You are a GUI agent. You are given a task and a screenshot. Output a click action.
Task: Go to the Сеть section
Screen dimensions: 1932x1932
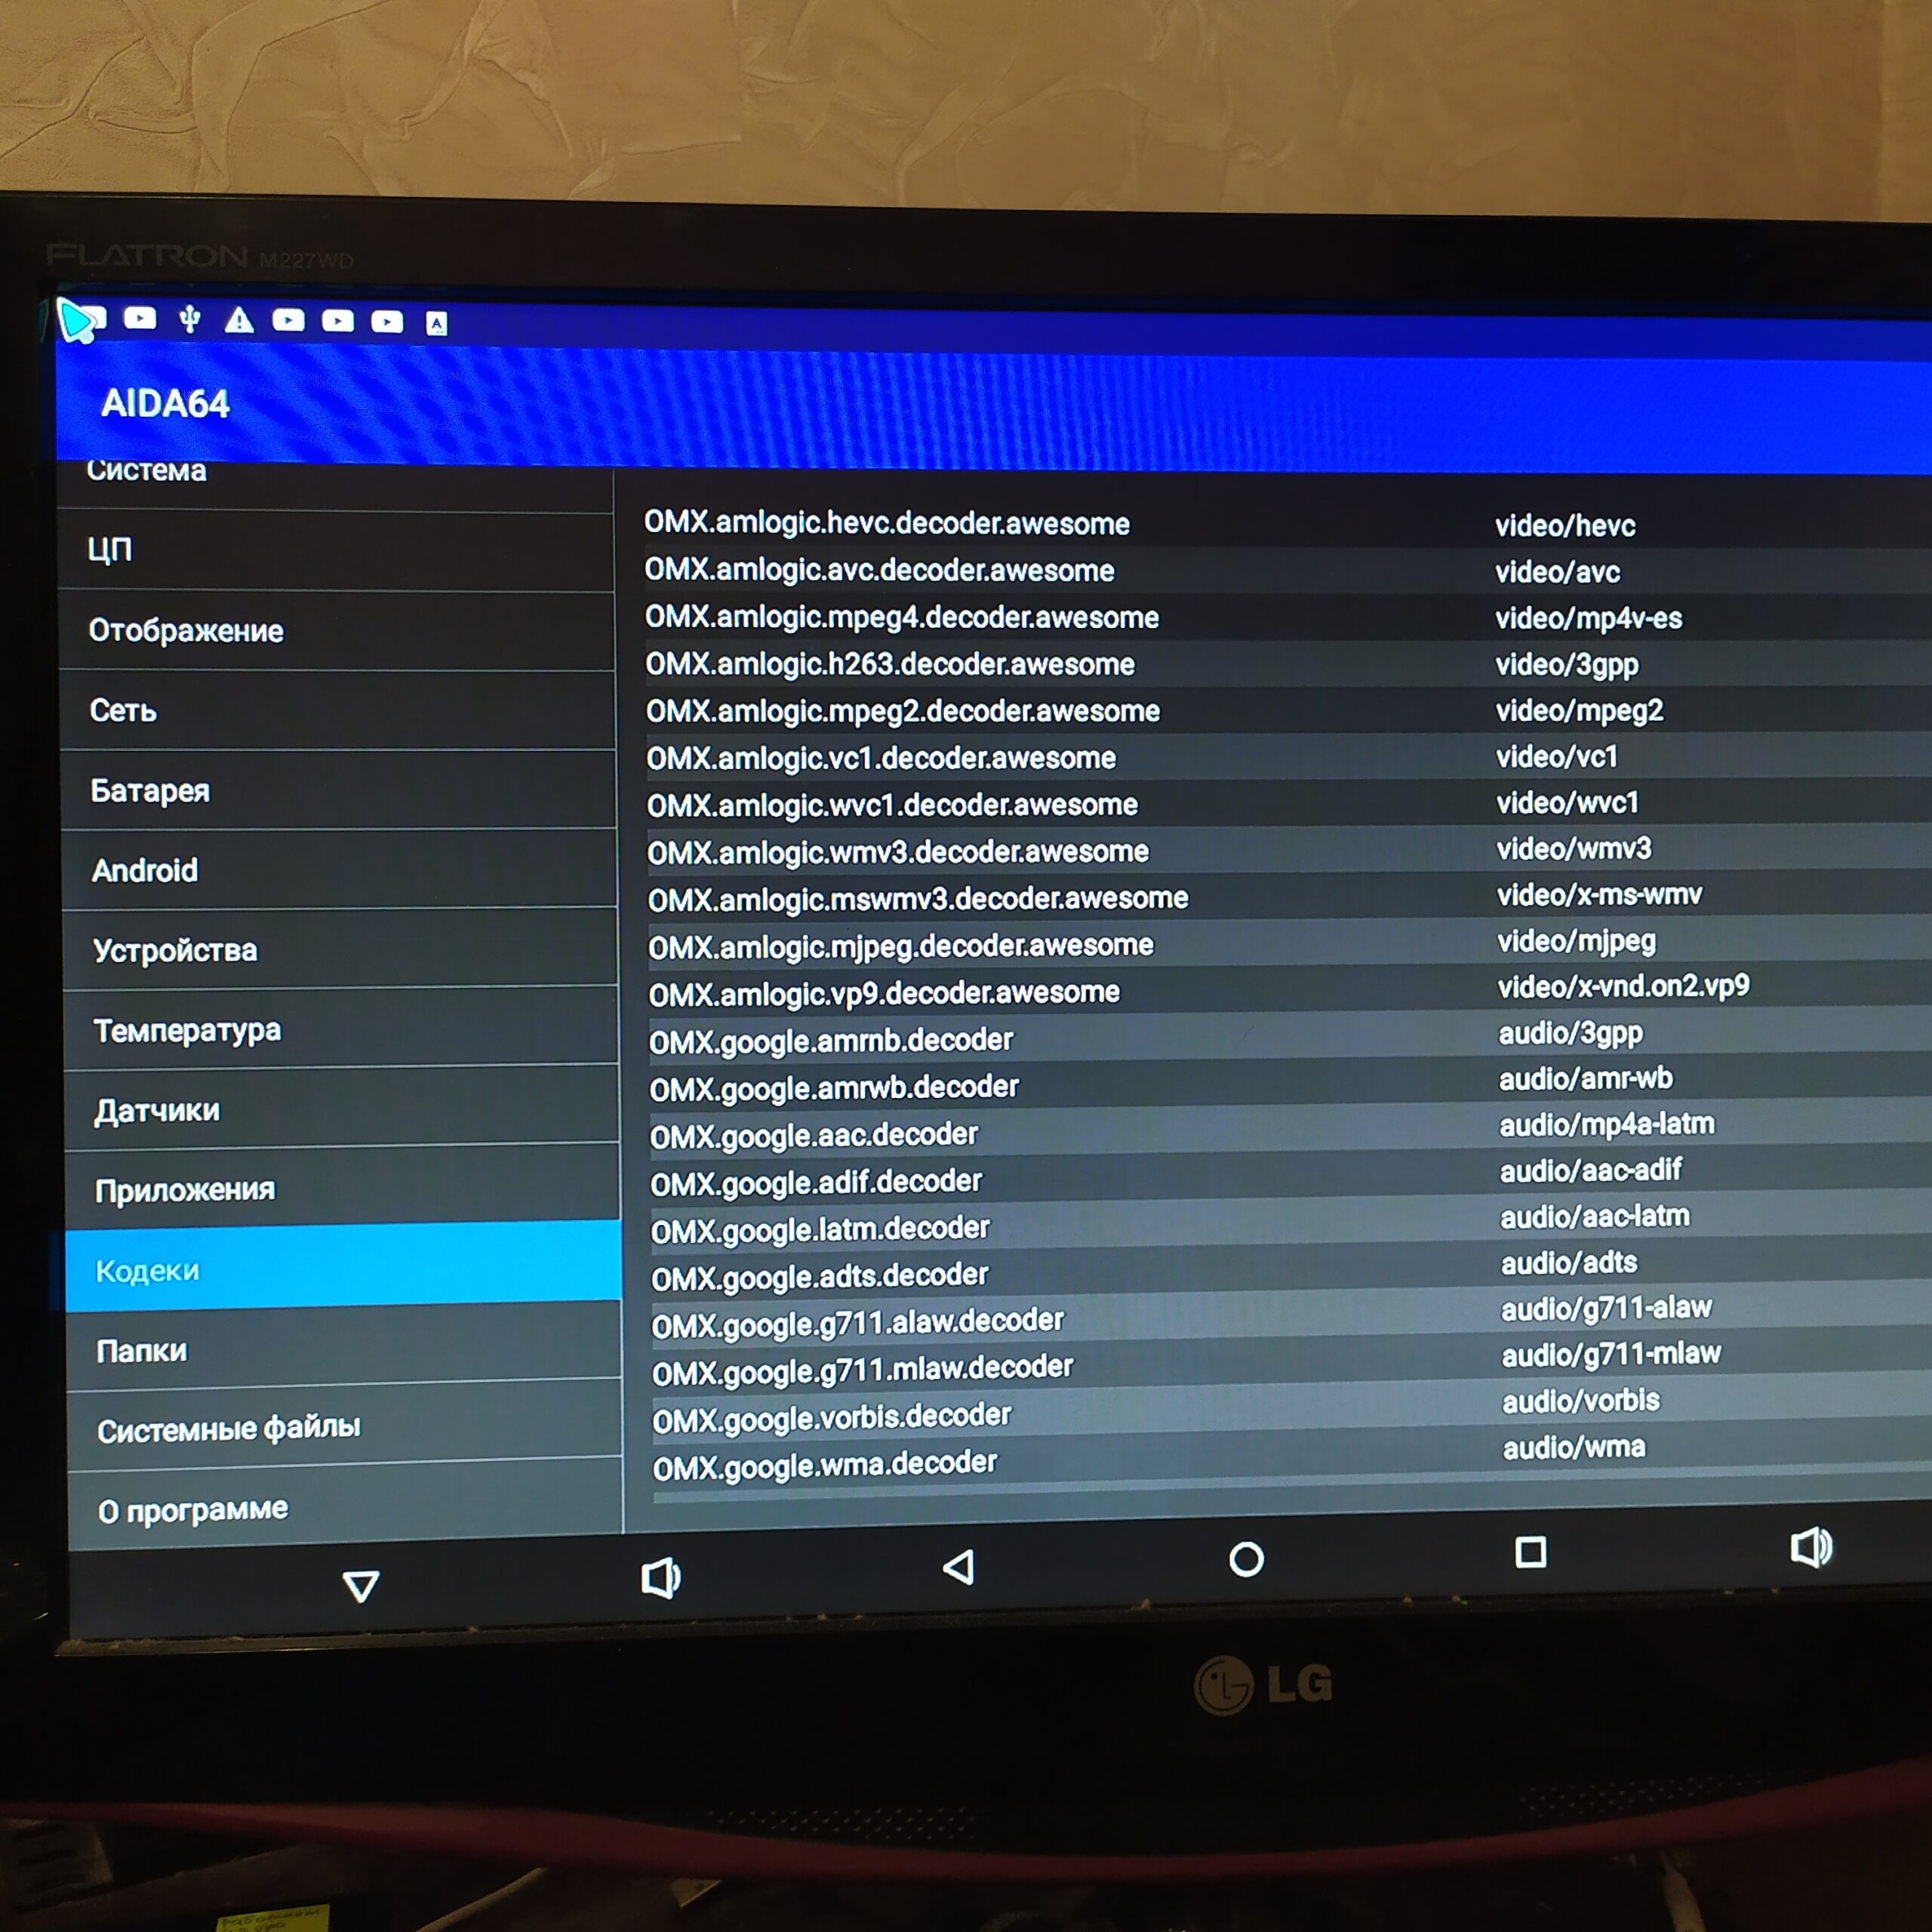coord(338,711)
